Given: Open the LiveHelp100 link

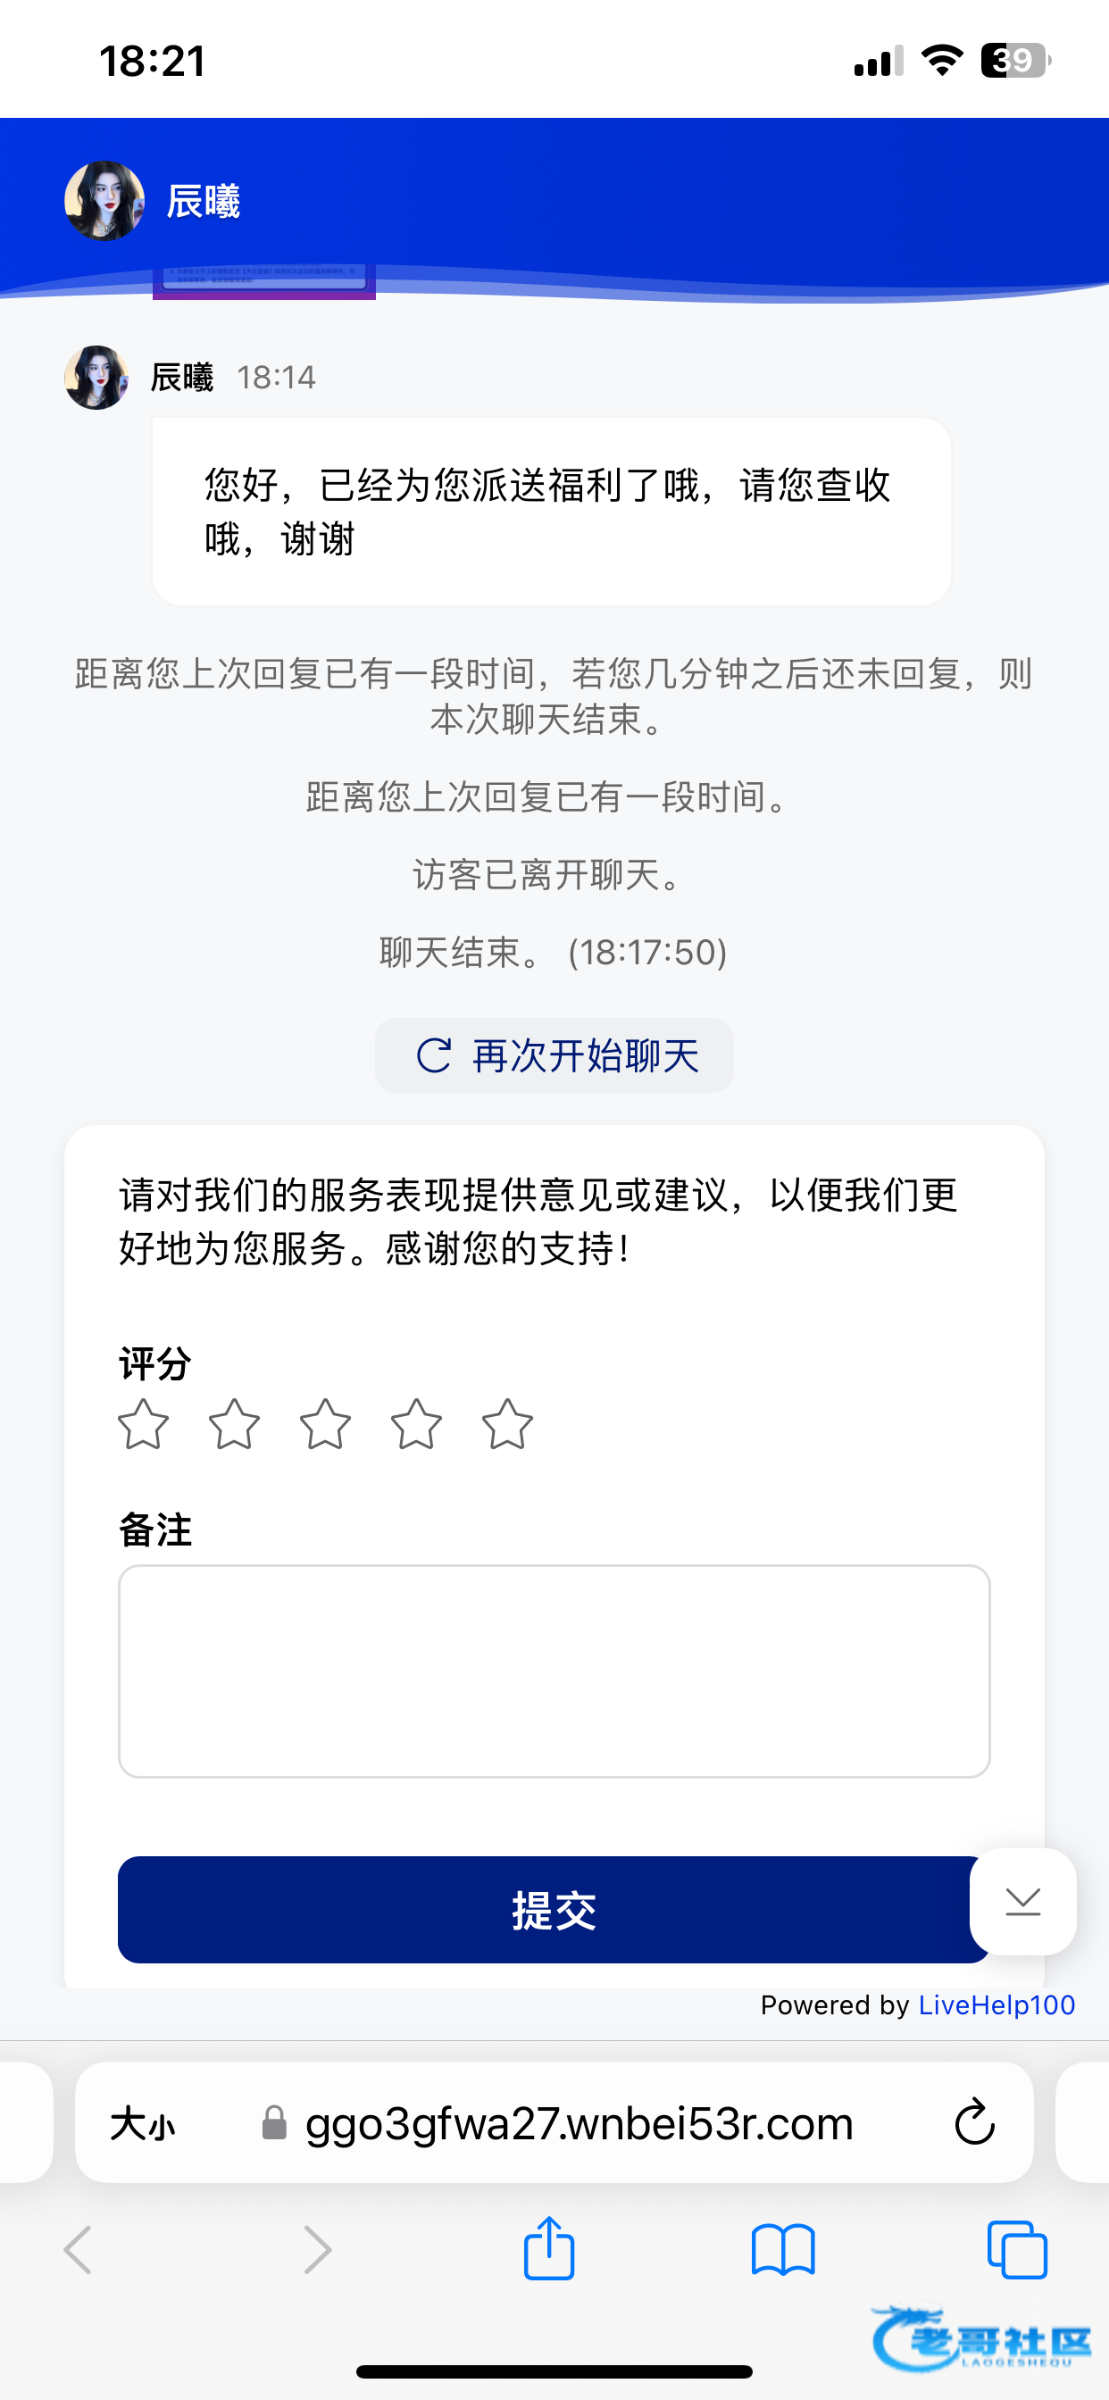Looking at the screenshot, I should (x=996, y=2005).
